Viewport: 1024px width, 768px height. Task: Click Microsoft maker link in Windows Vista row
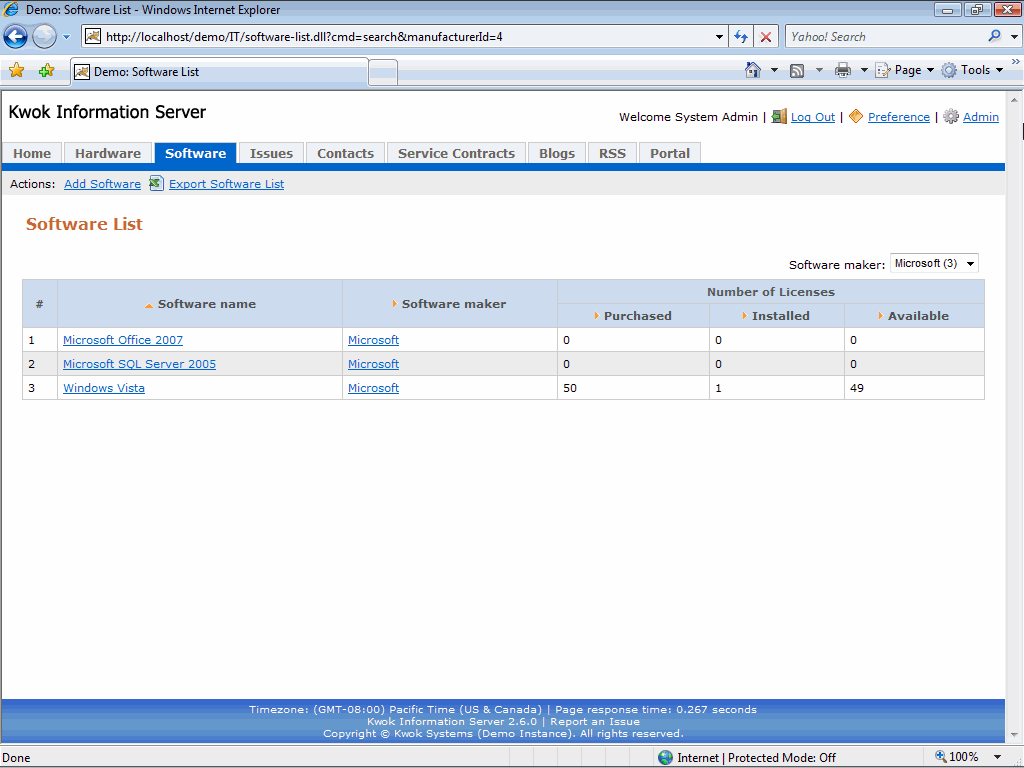373,388
